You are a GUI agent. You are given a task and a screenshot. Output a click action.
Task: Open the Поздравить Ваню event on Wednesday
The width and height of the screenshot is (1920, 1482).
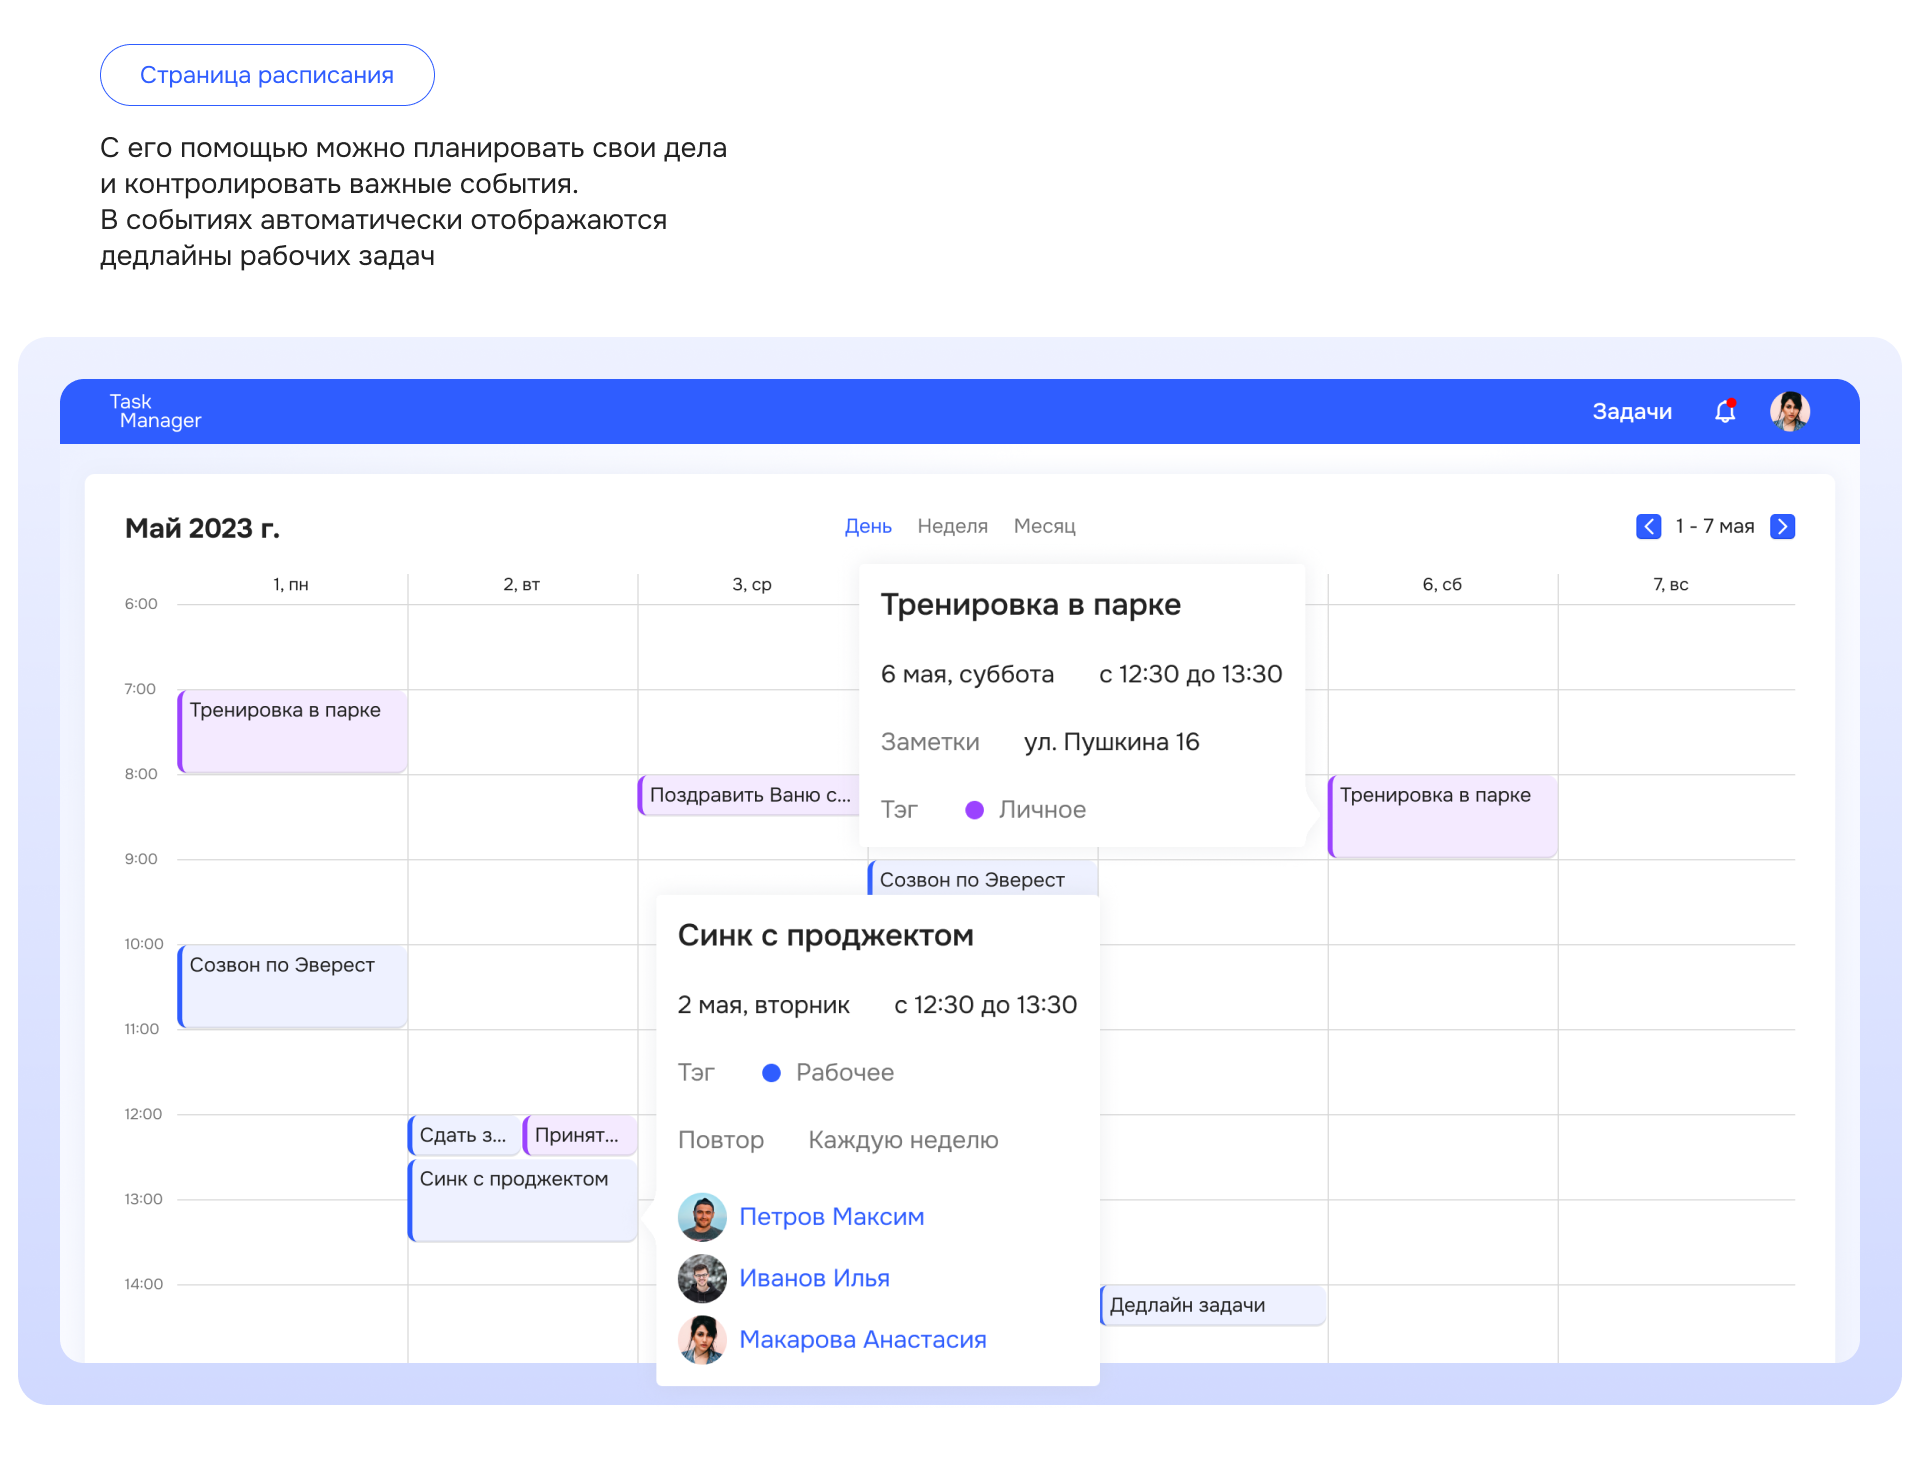pyautogui.click(x=749, y=795)
